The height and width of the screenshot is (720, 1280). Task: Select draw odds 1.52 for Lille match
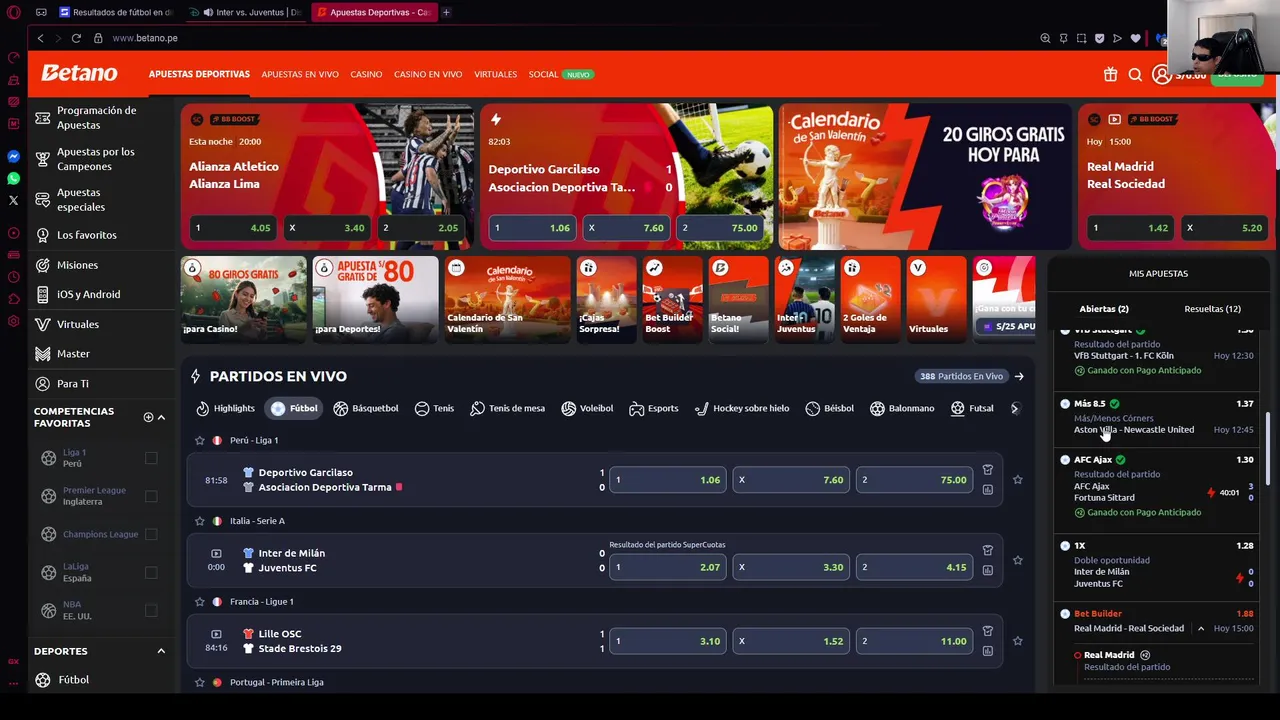791,641
